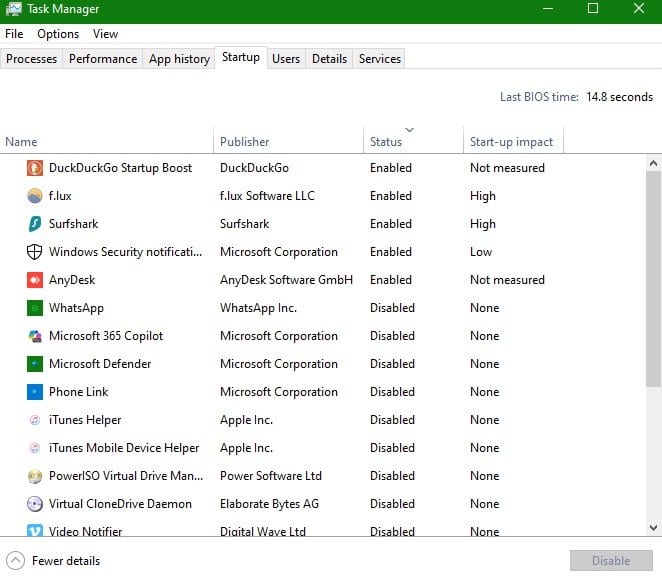Open the View menu
Screen dimensions: 662x583
pyautogui.click(x=105, y=34)
